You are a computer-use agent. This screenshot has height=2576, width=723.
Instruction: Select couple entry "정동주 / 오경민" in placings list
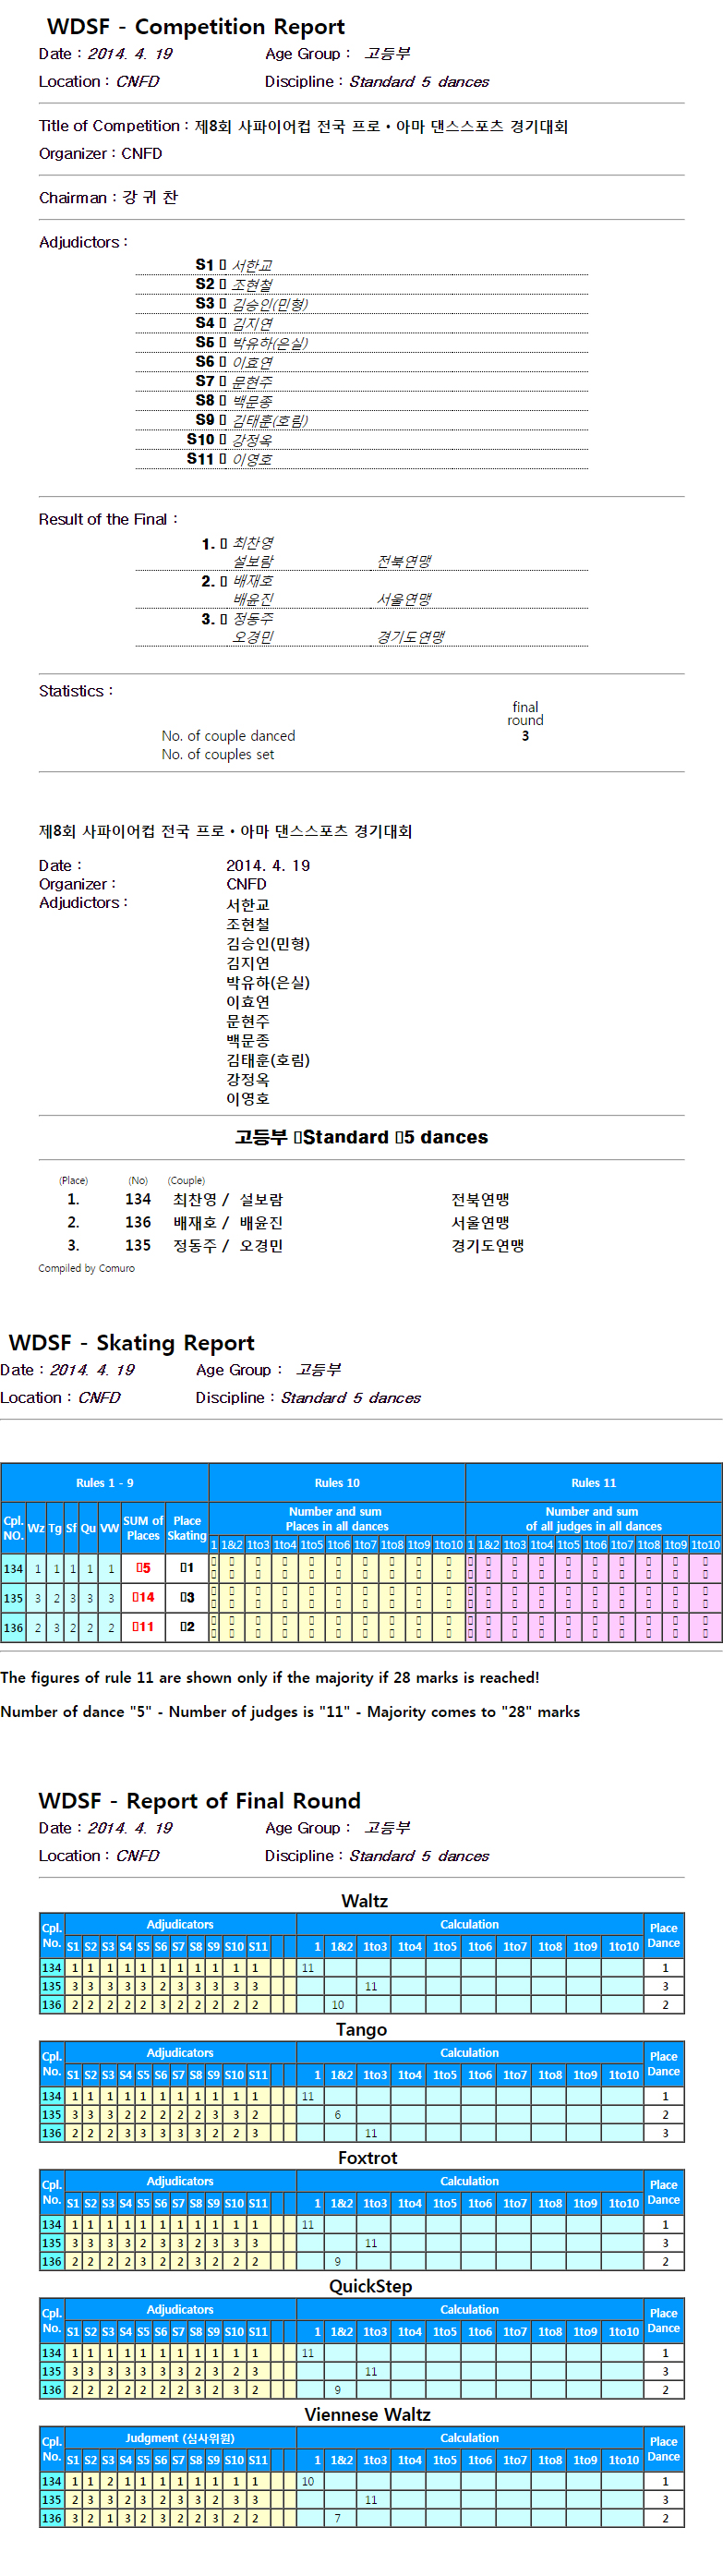click(228, 1246)
